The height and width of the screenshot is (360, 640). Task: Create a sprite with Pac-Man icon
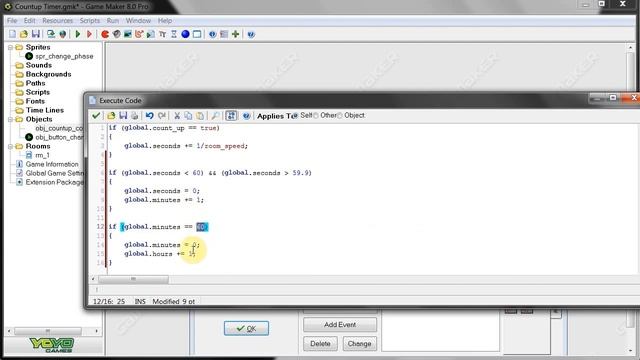click(x=105, y=34)
